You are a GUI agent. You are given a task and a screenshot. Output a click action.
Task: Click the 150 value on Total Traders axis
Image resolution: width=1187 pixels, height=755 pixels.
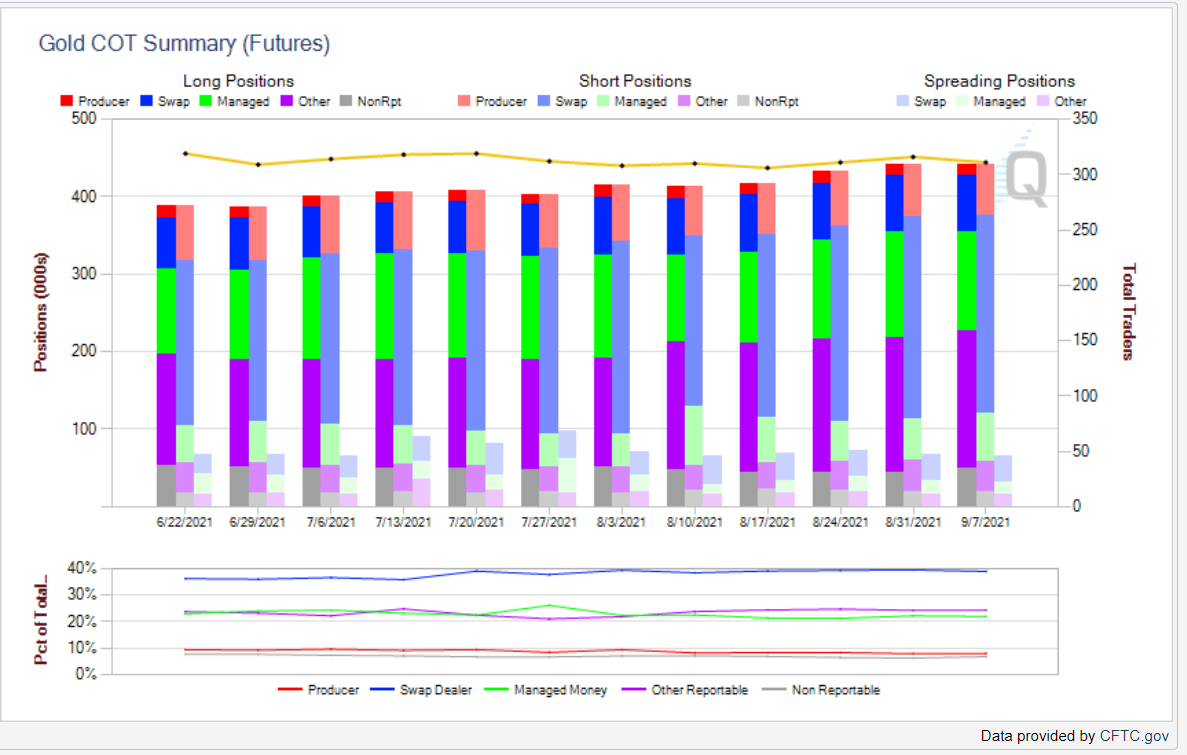click(x=1085, y=340)
